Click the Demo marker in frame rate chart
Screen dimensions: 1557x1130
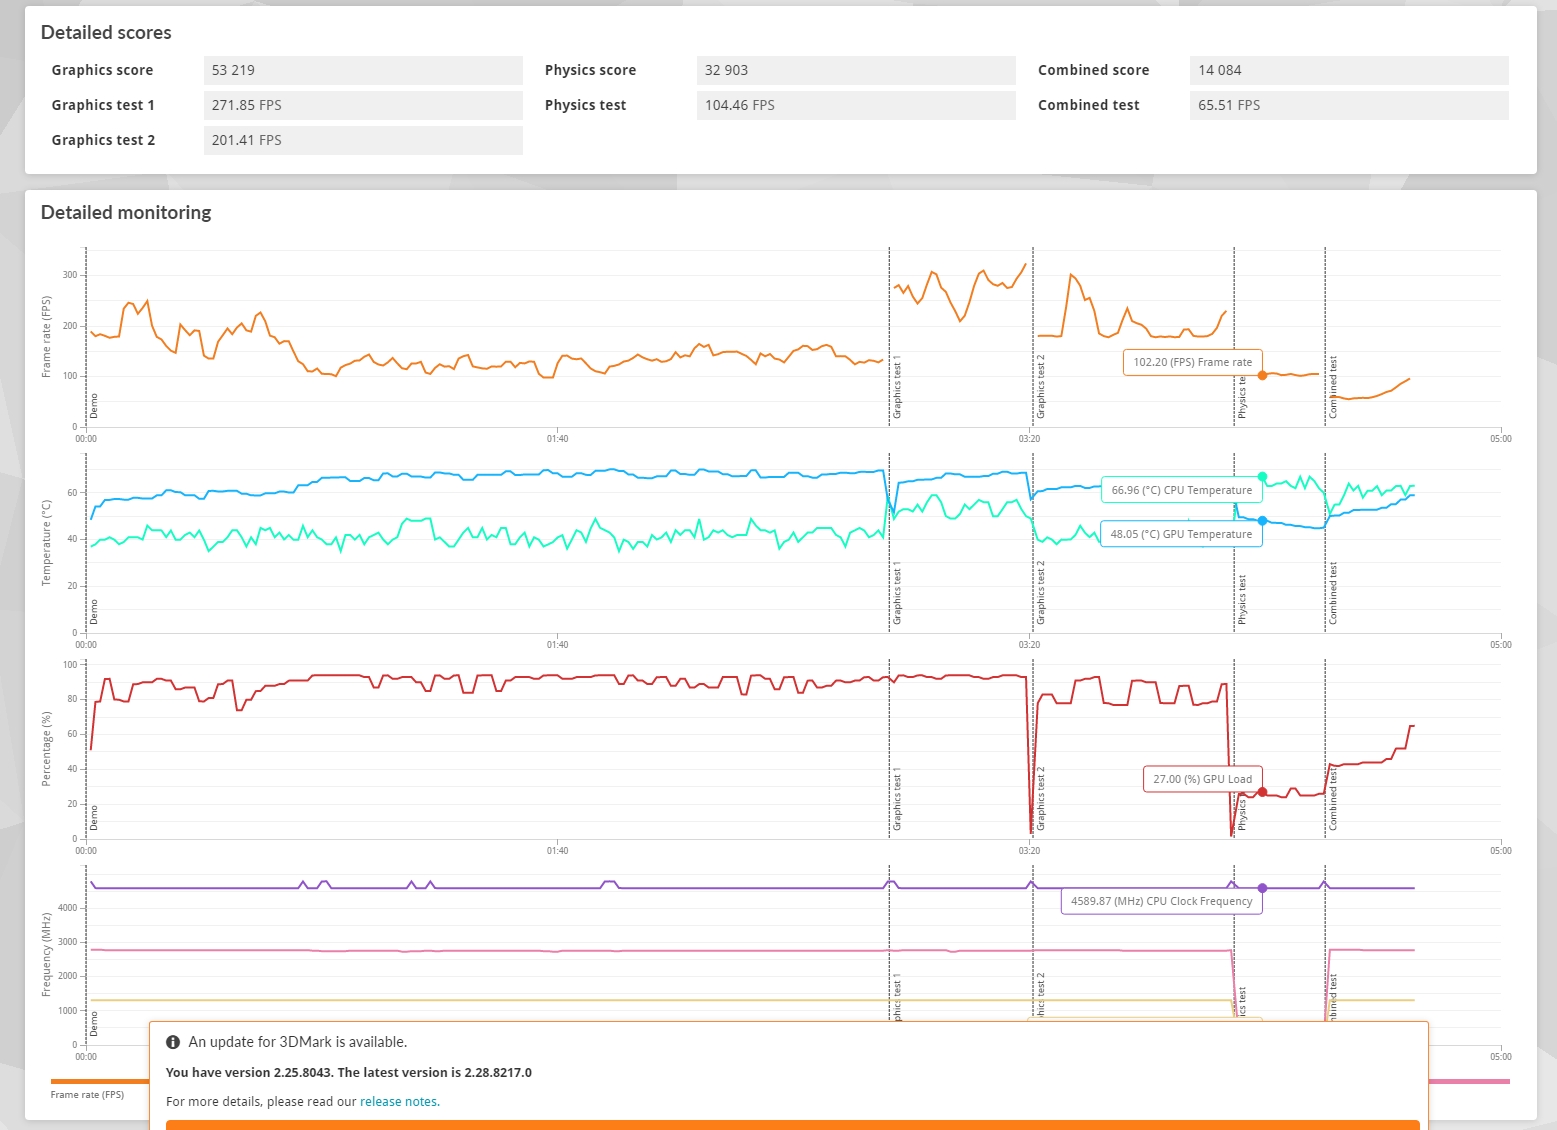point(94,406)
